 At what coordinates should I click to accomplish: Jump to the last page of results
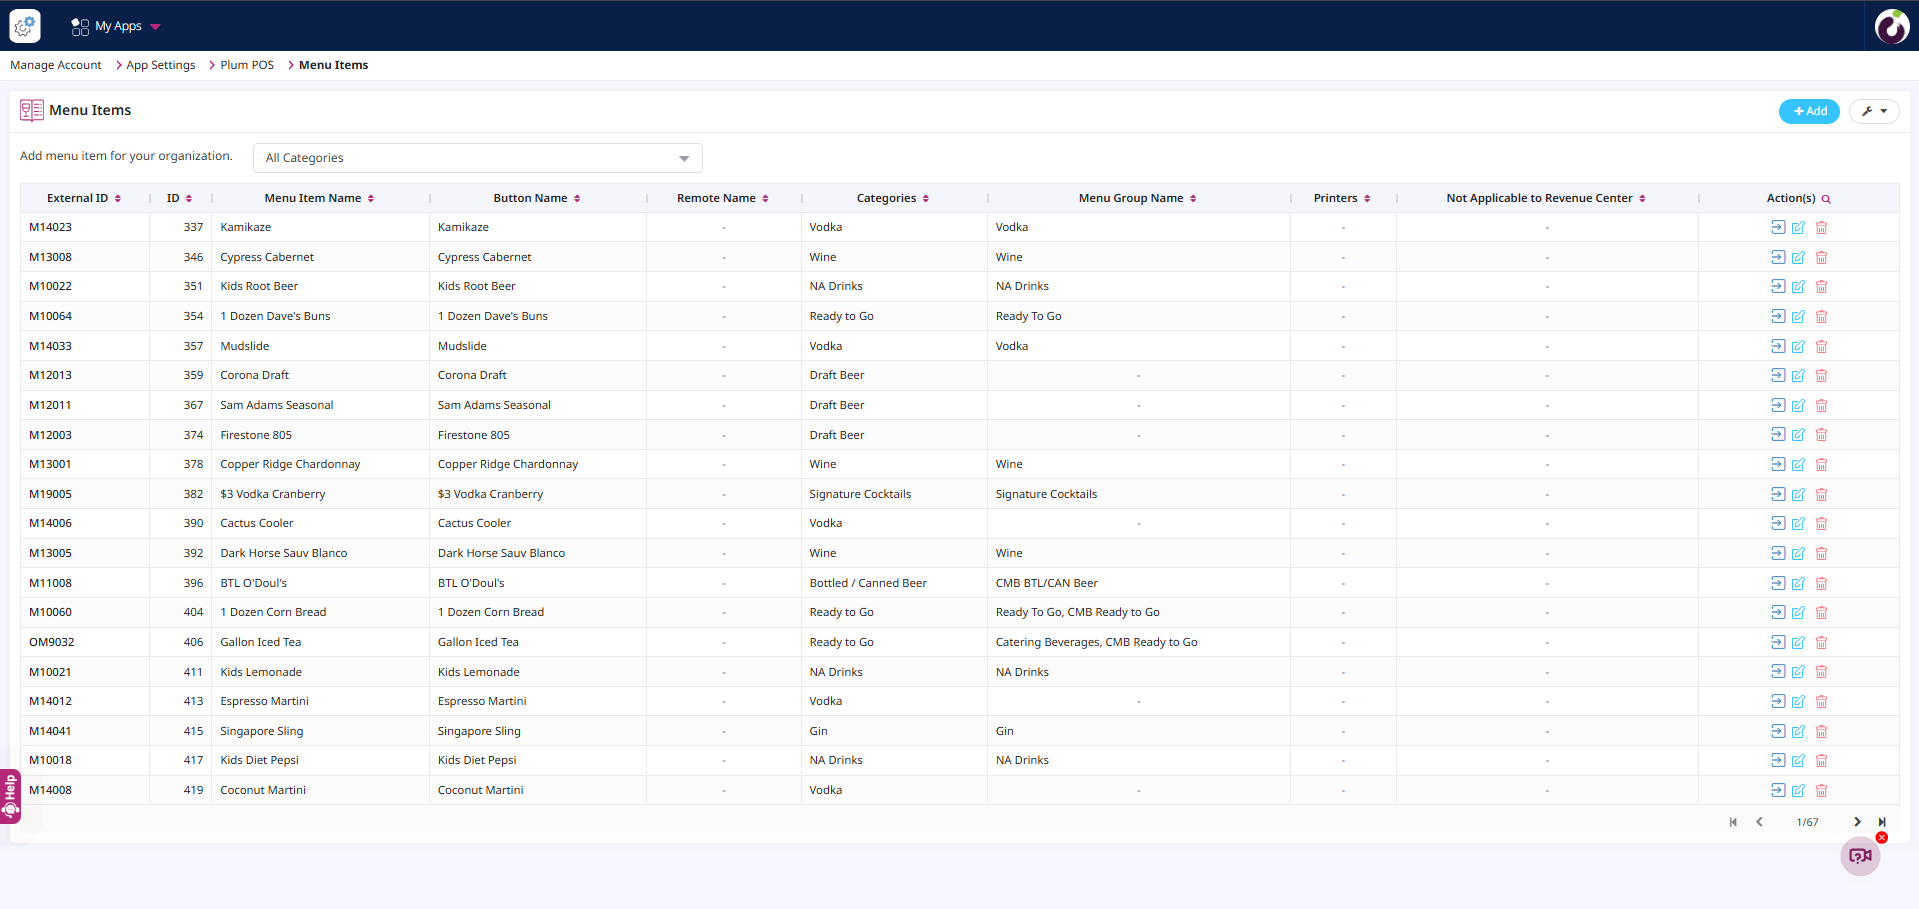1882,822
